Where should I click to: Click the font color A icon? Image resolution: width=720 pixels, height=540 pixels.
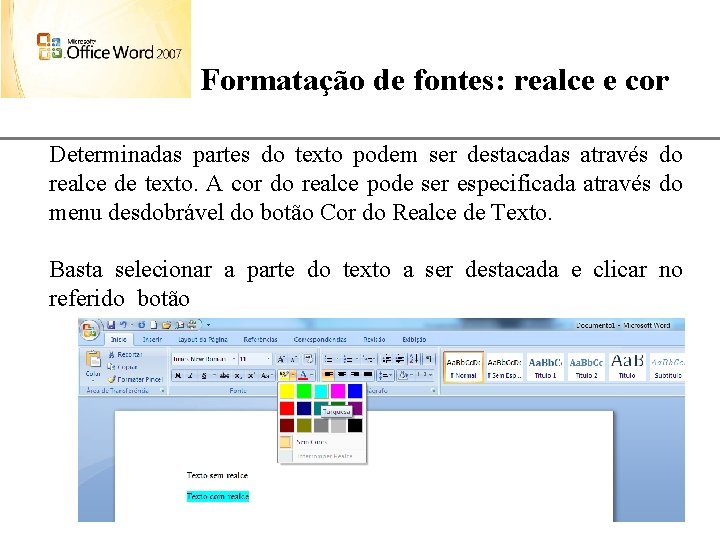[x=303, y=376]
